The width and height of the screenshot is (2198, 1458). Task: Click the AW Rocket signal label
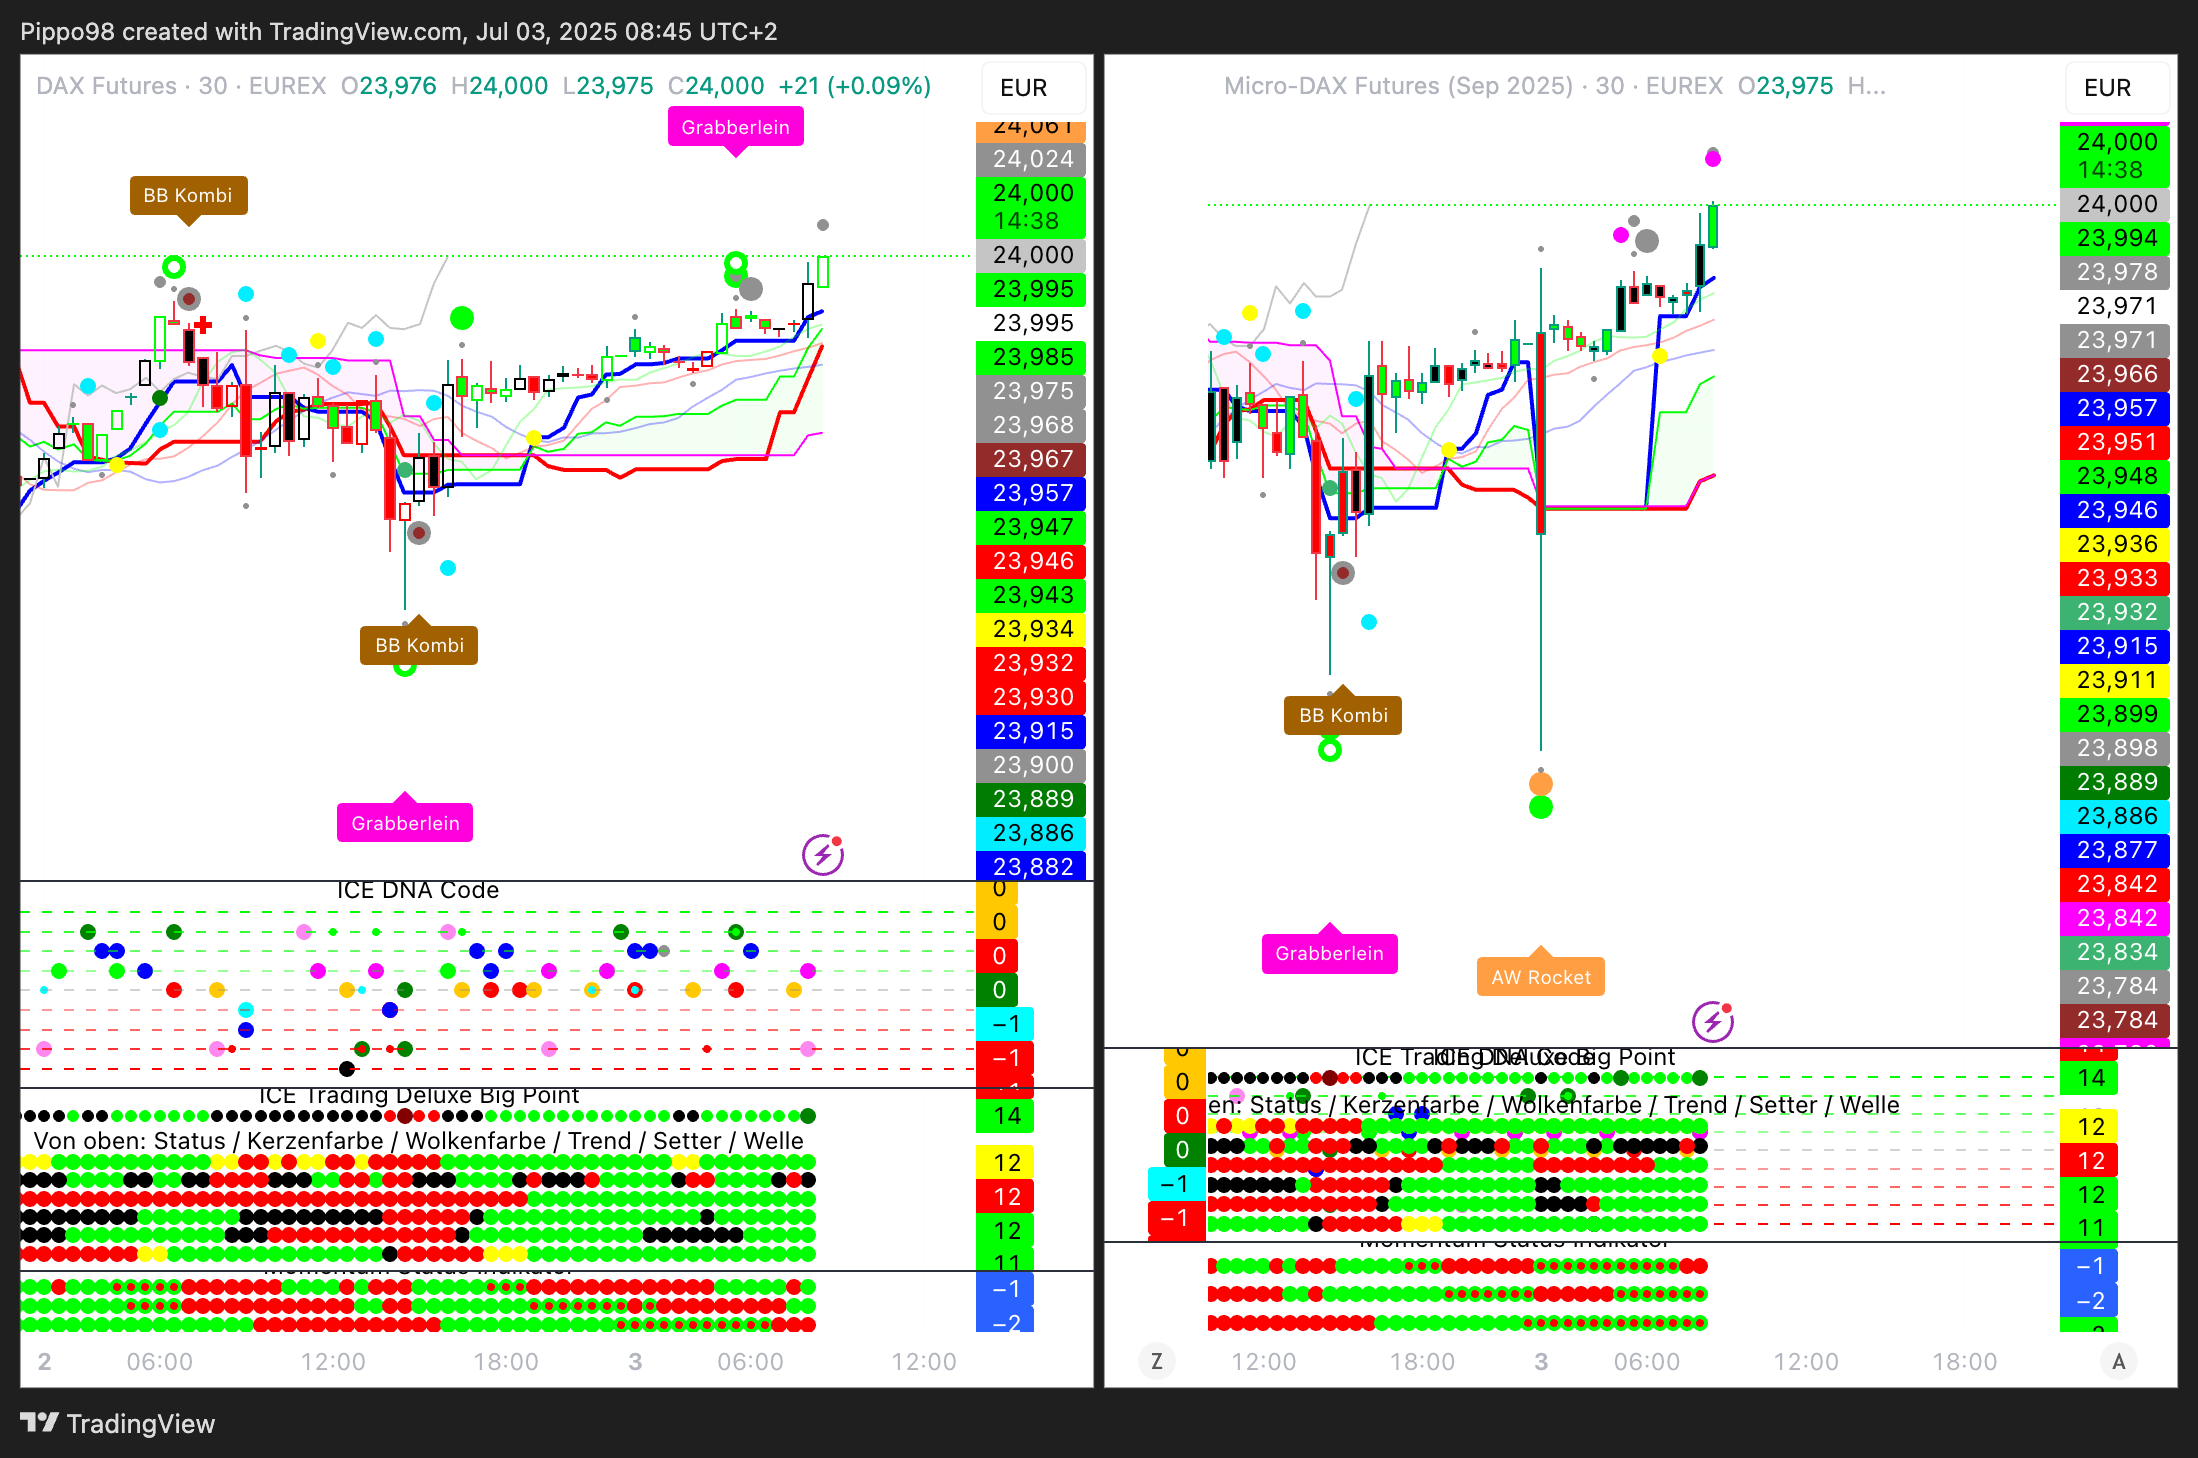(1540, 977)
